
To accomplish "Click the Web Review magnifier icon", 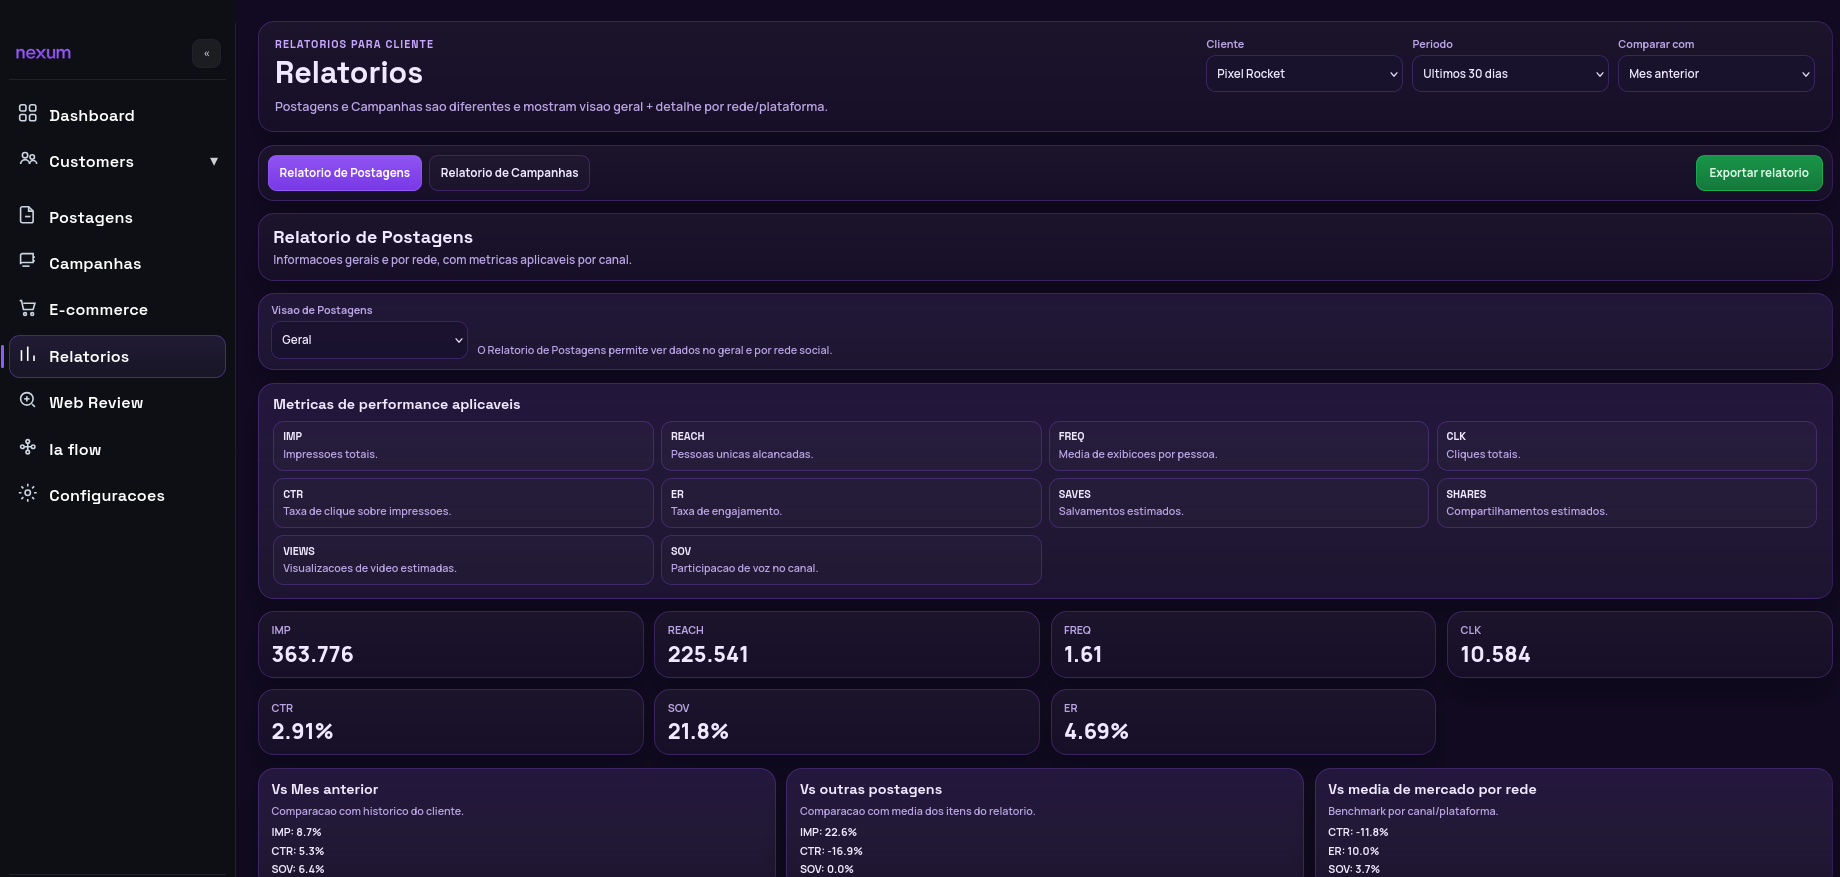I will coord(28,401).
